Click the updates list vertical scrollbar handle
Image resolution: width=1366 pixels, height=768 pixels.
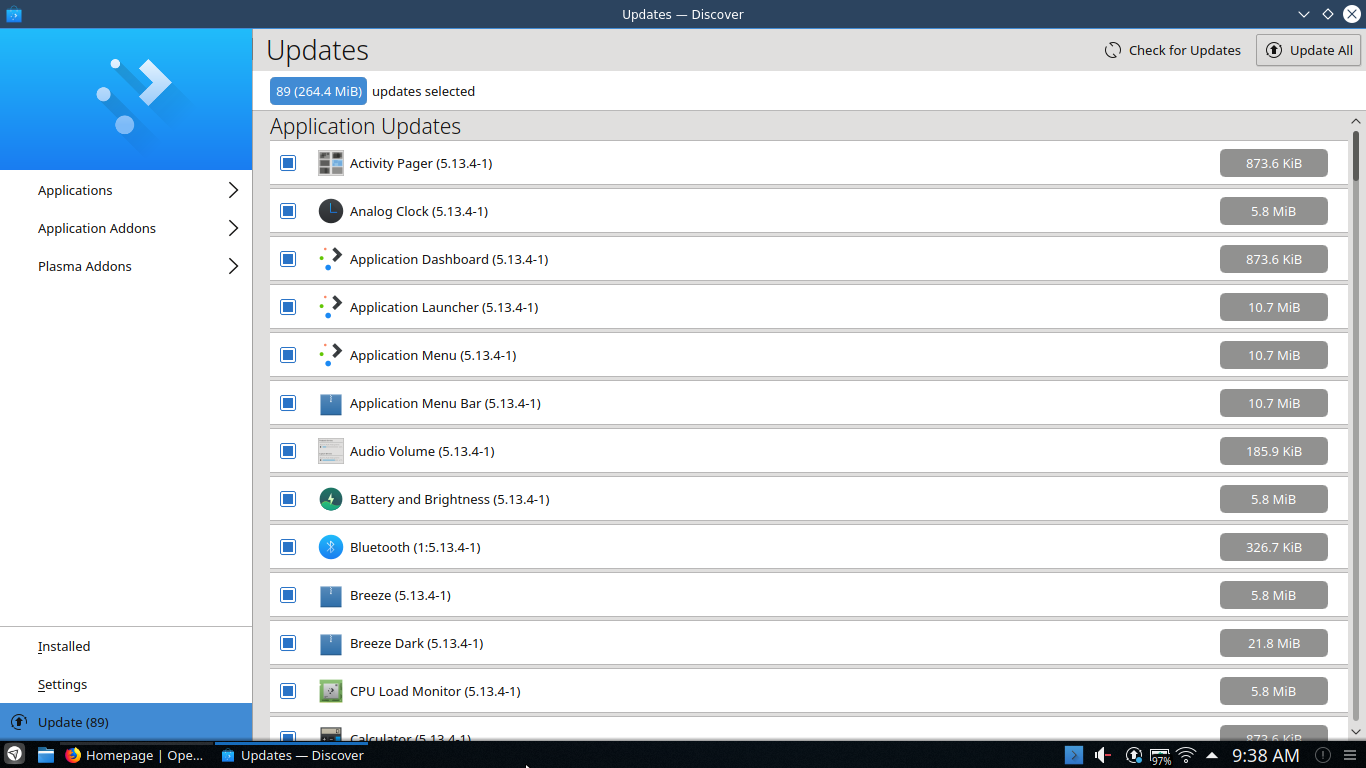click(x=1356, y=154)
